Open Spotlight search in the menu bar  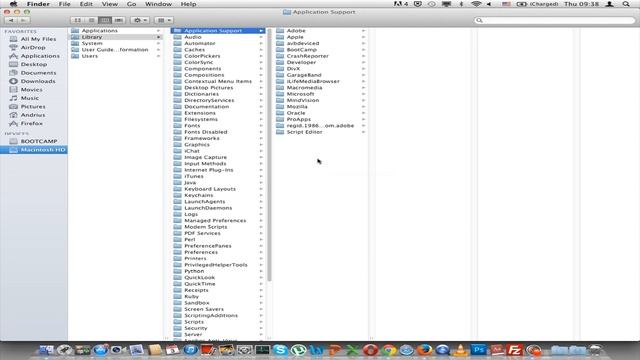(x=626, y=4)
